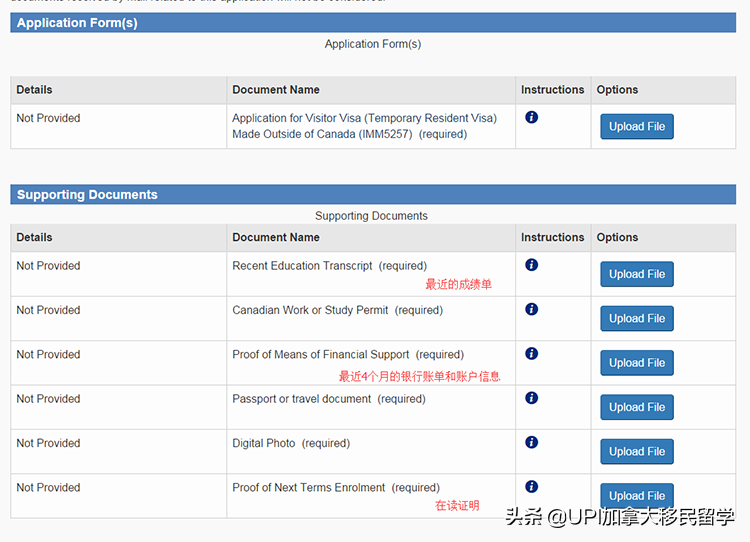Click the blue Application Form(s) section header
Viewport: 750px width, 542px height.
[372, 23]
